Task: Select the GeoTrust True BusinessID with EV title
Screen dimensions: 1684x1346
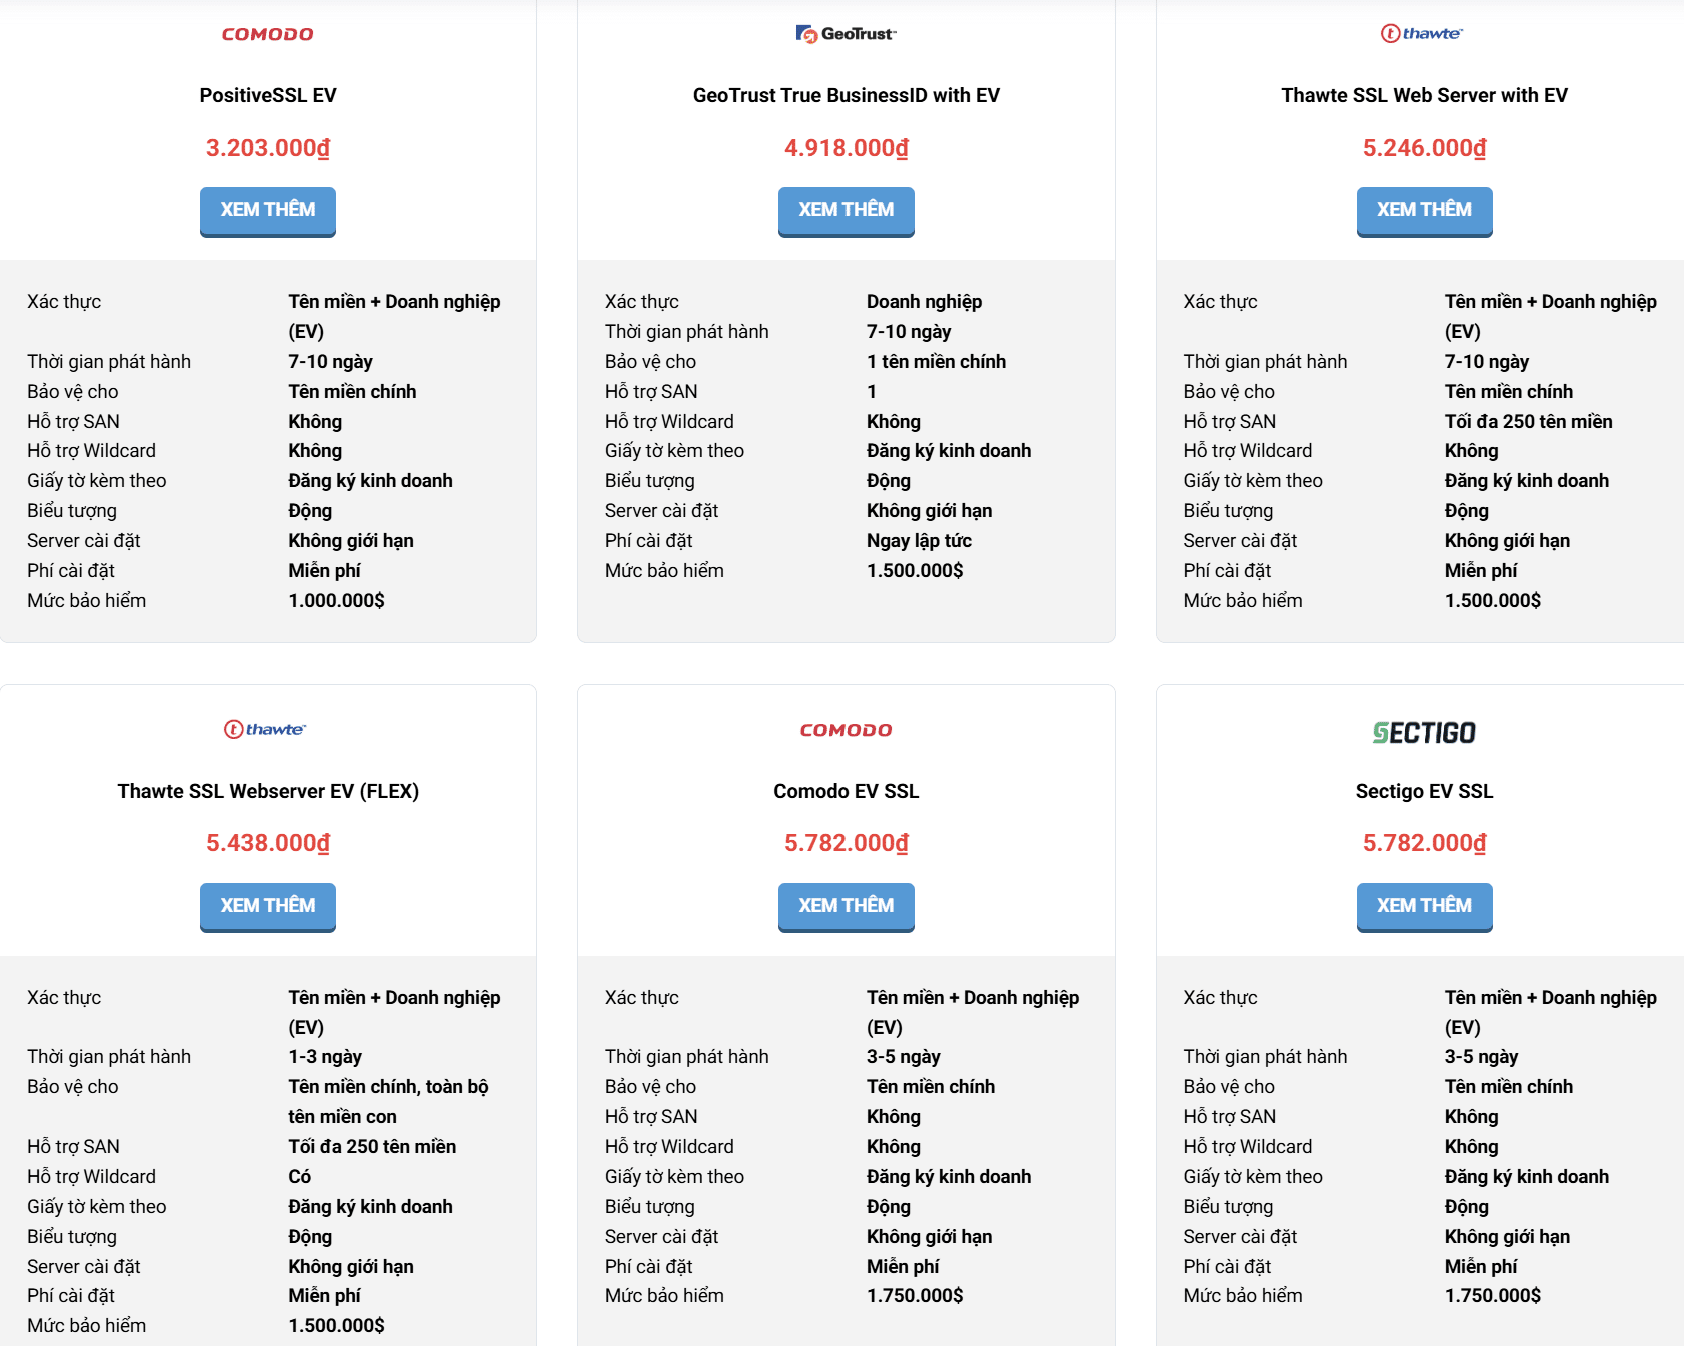Action: click(846, 95)
